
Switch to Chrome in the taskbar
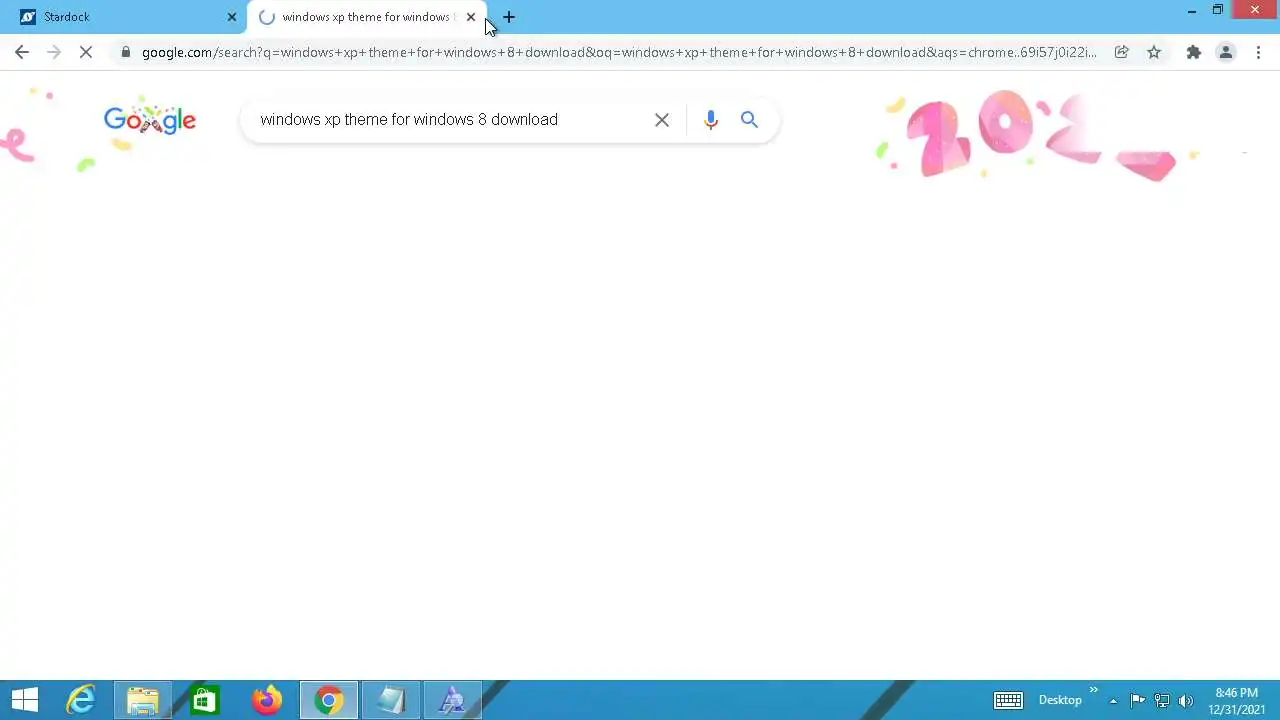coord(328,700)
